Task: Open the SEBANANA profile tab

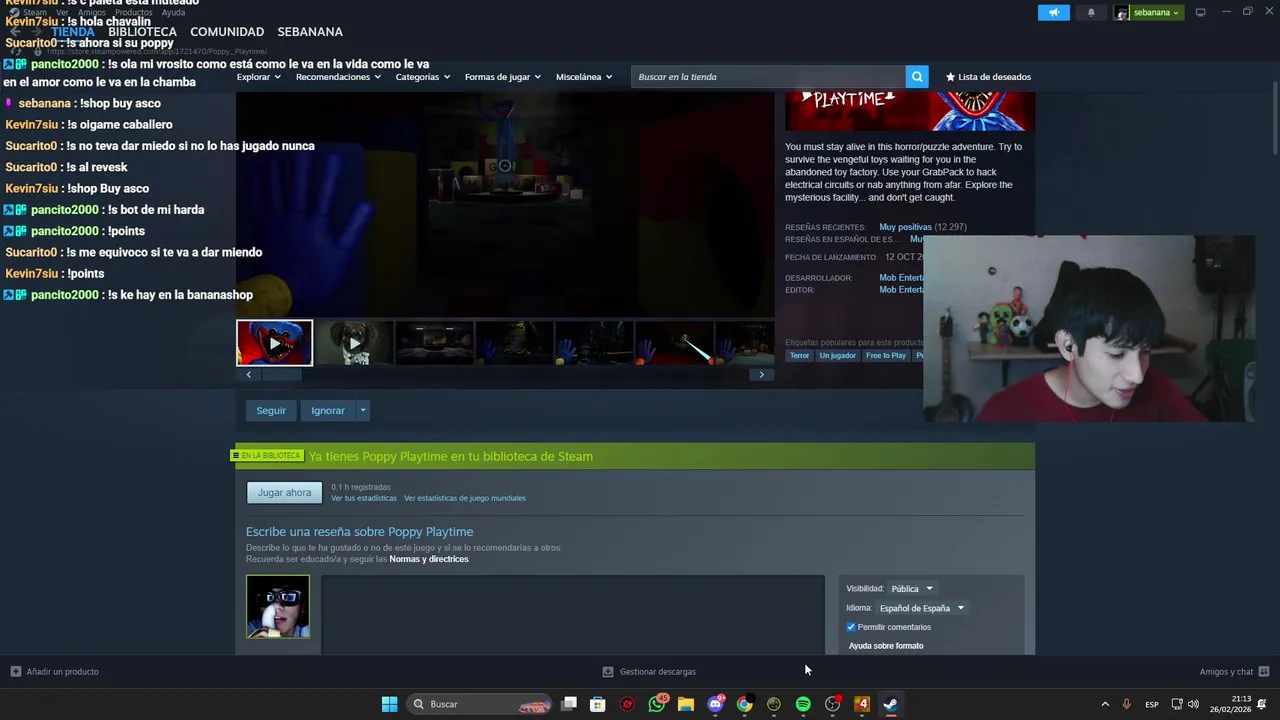Action: [310, 32]
